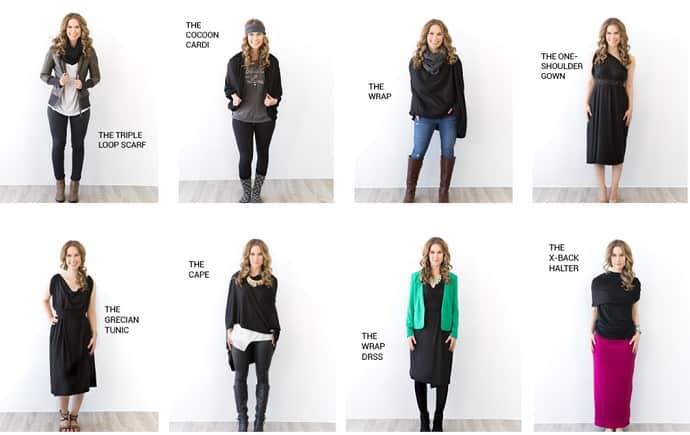Click 'THE CAPE' caption text
The width and height of the screenshot is (690, 435).
[x=199, y=269]
